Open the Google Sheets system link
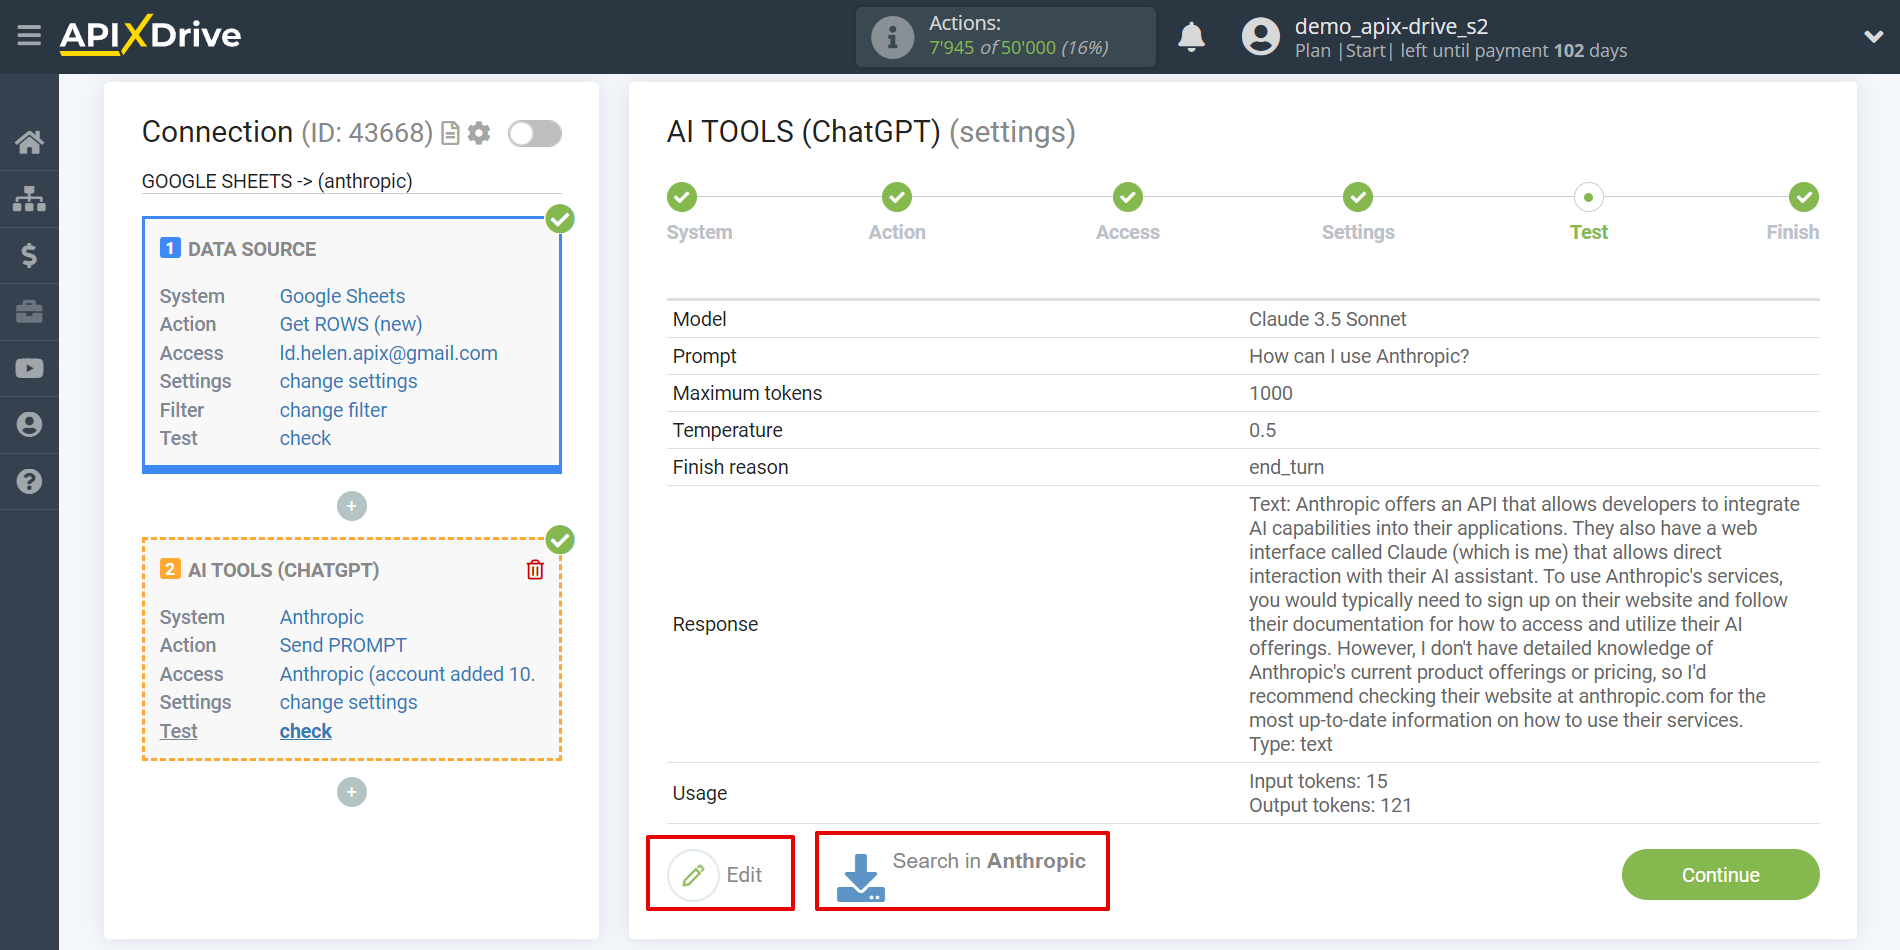 (342, 296)
